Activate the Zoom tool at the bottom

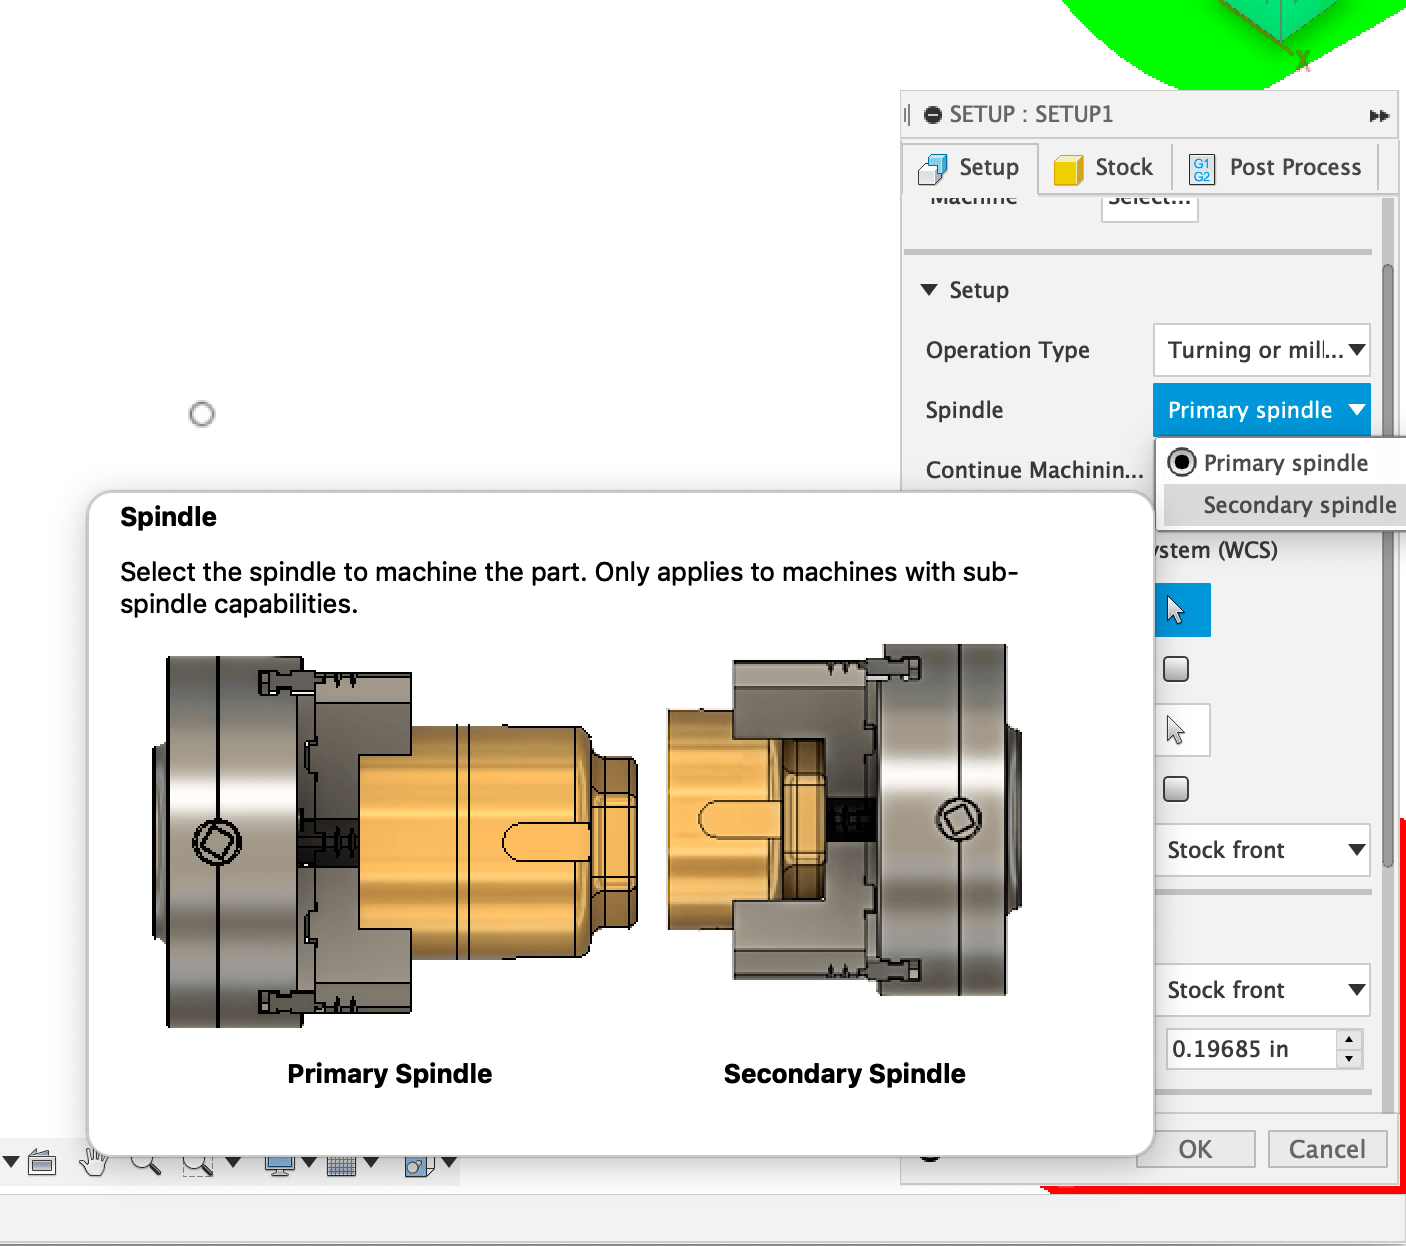coord(146,1163)
